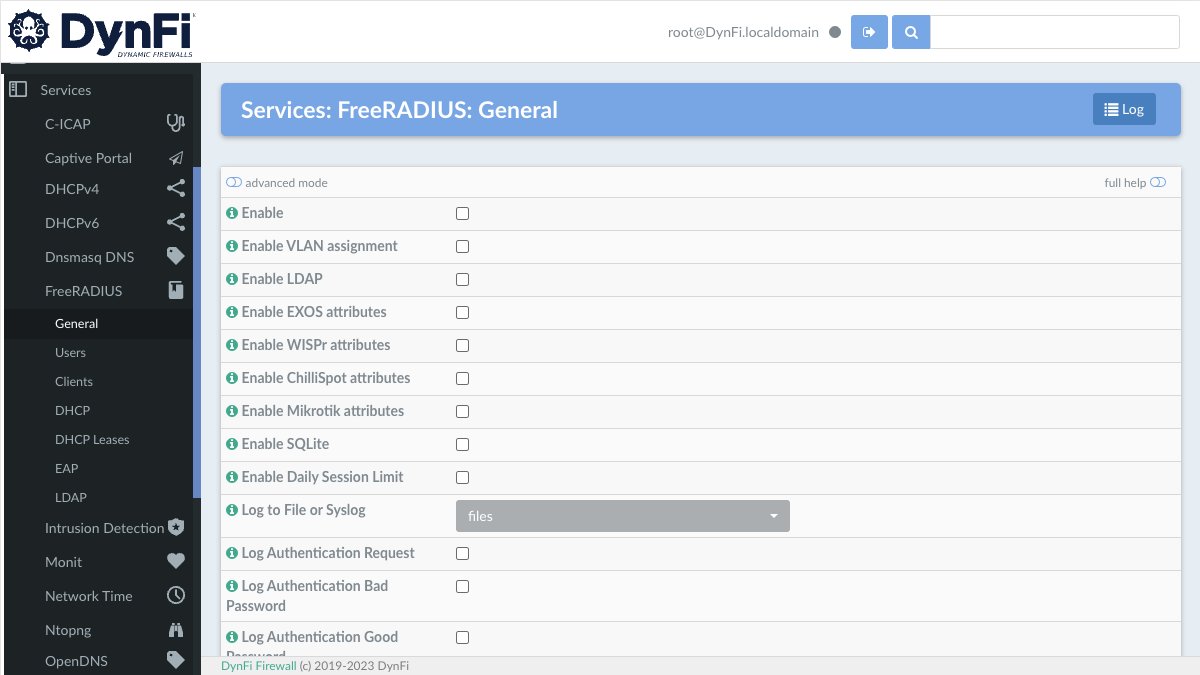Click root@DynFi.localdomain user text
The height and width of the screenshot is (675, 1200).
(743, 32)
